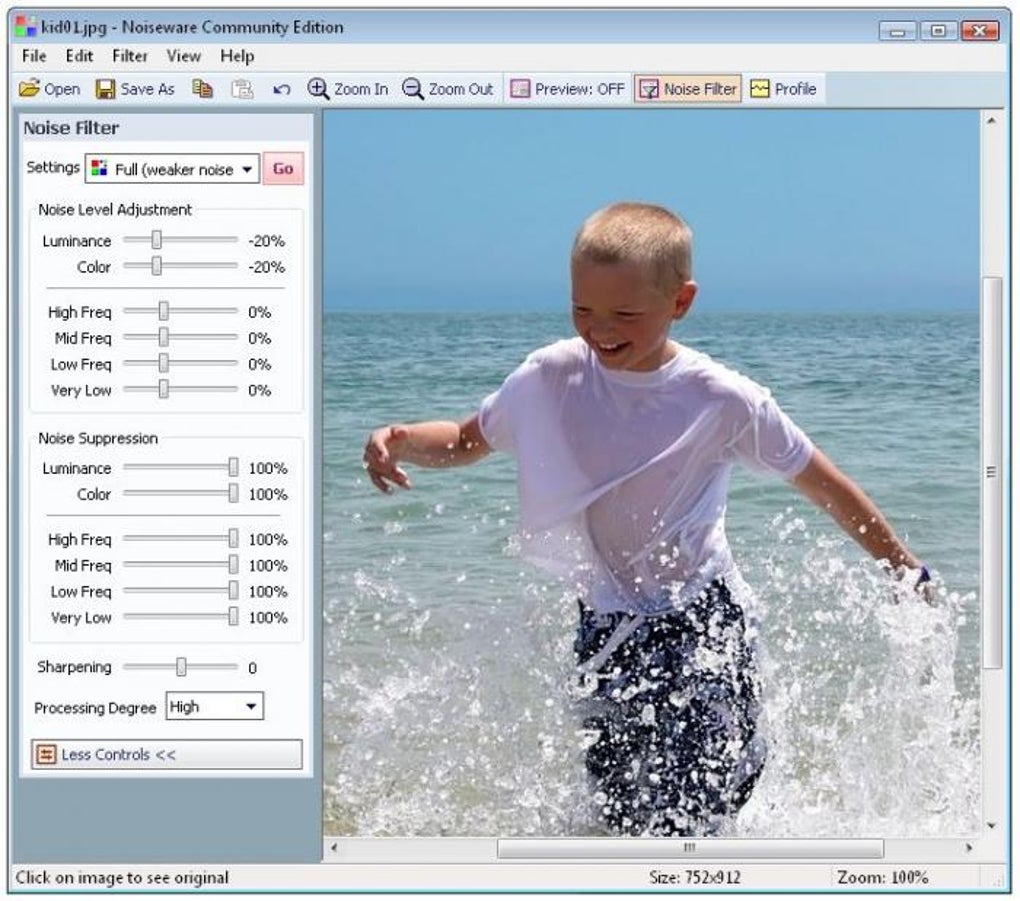Click the Noiseware app icon in title bar
Image resolution: width=1020 pixels, height=901 pixels.
click(25, 27)
